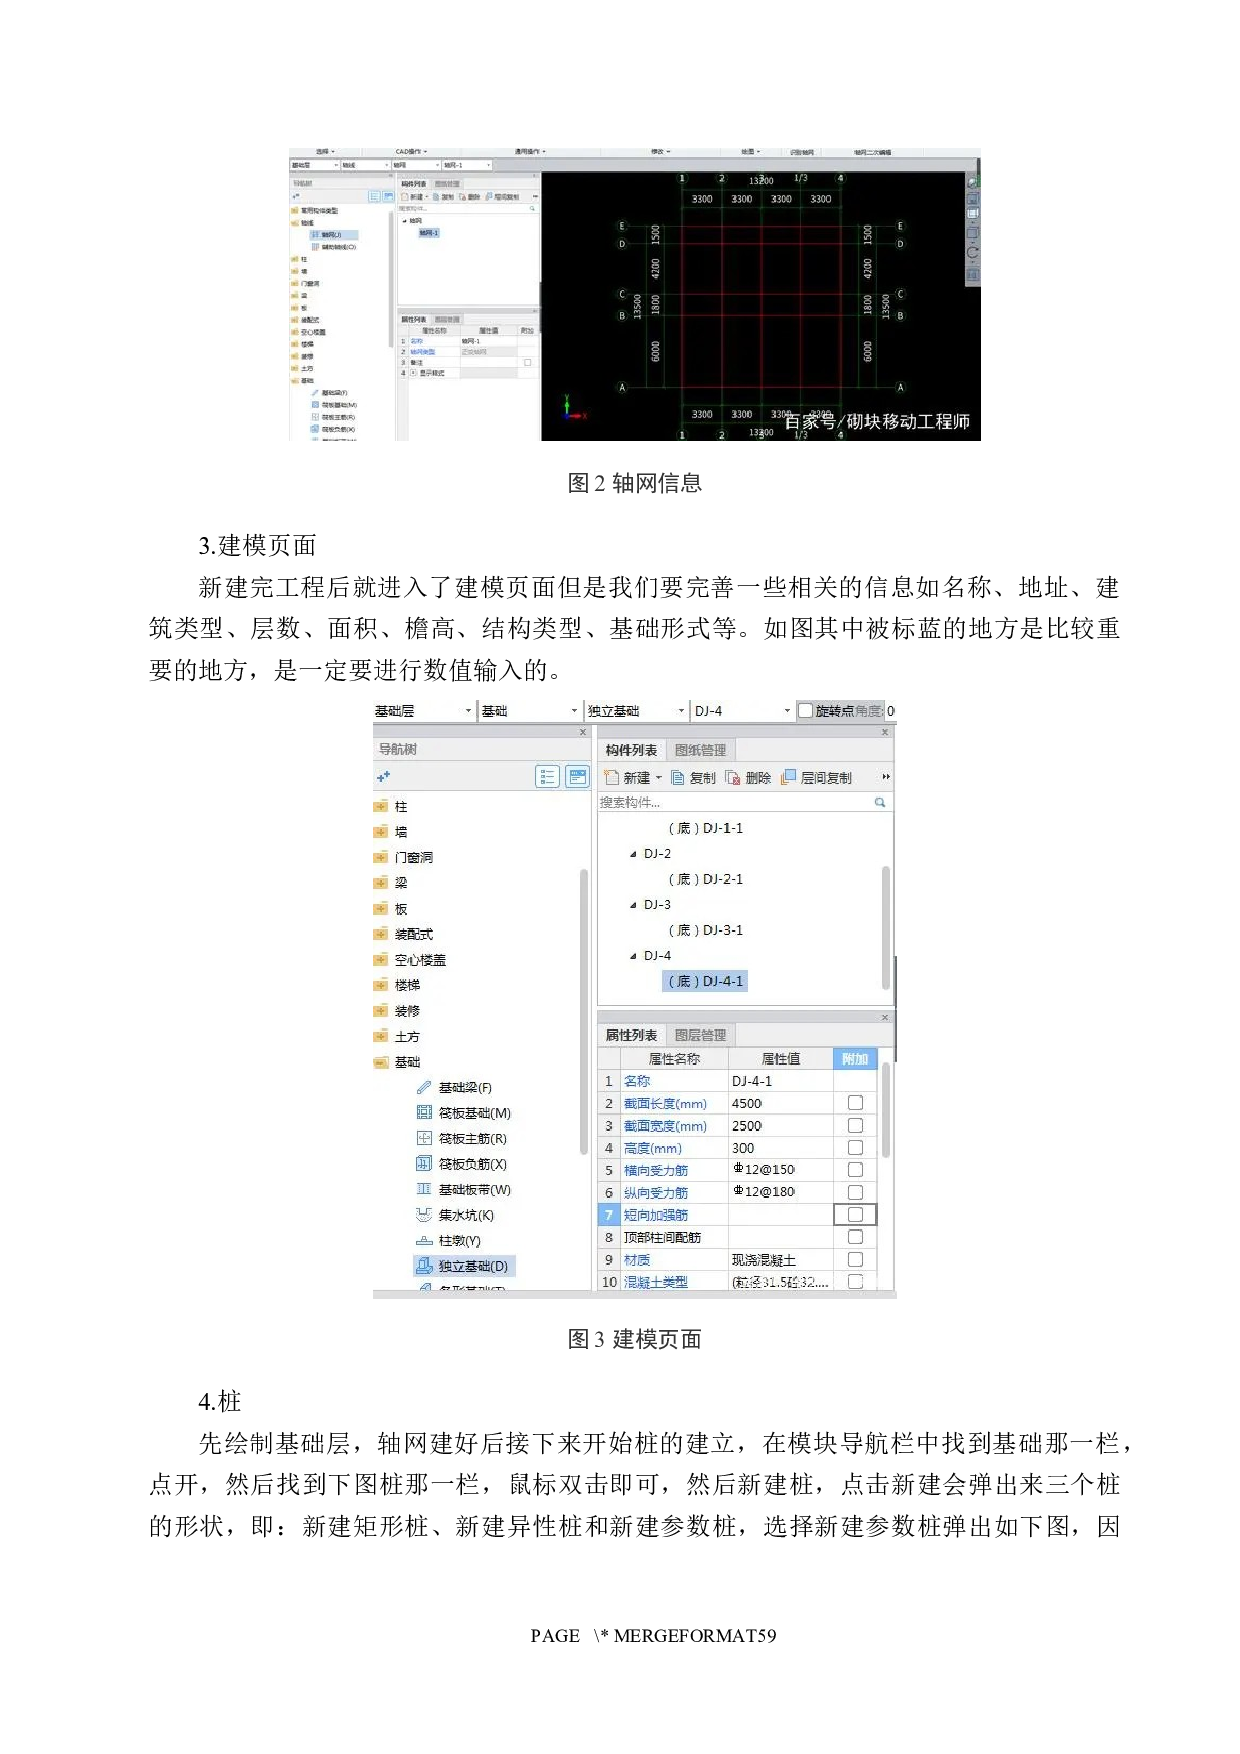Select the 轴网-1 item in axis grid screenshot
Viewport: 1240px width, 1754px height.
coord(428,233)
